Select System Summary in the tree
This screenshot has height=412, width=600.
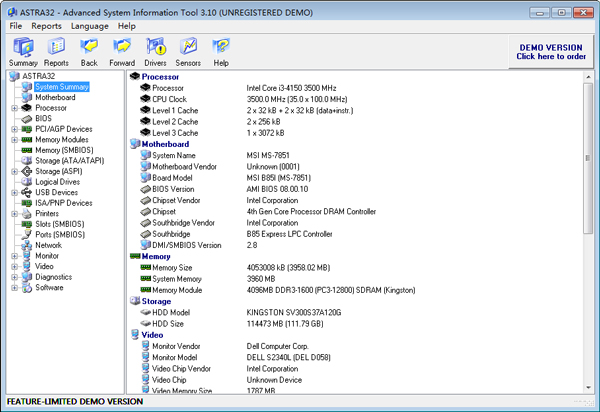click(x=62, y=87)
